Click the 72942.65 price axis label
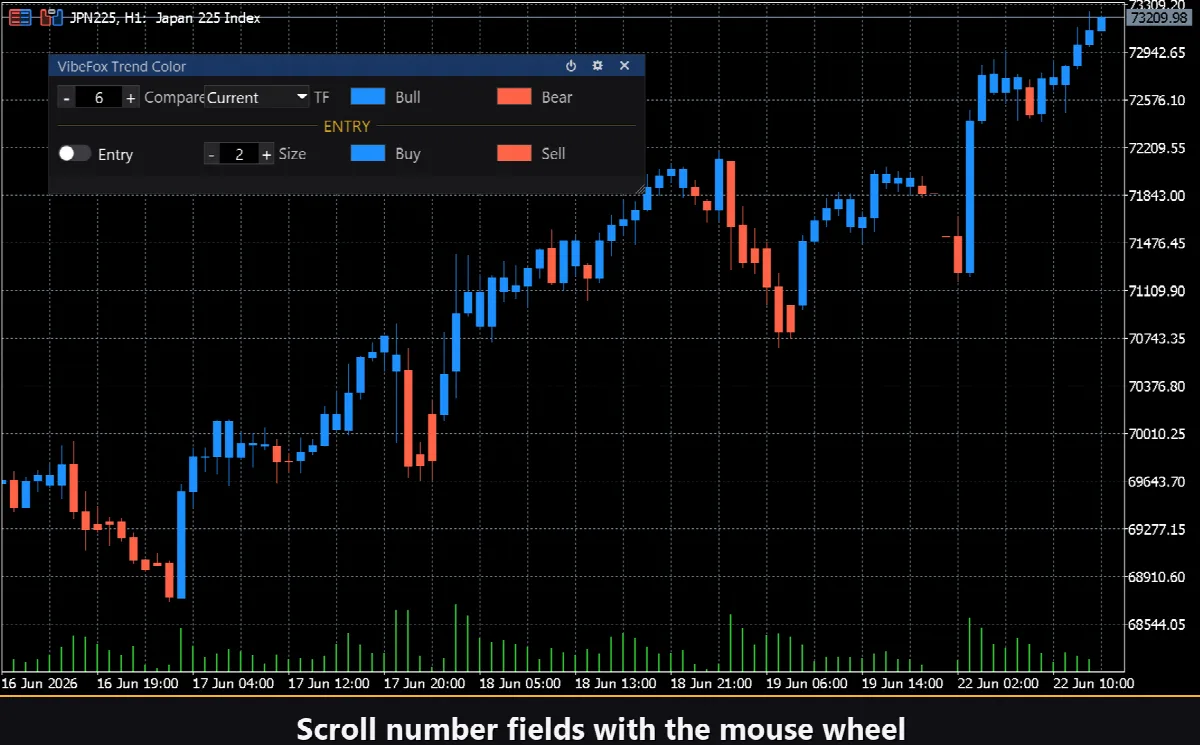Viewport: 1200px width, 745px height. pos(1156,52)
